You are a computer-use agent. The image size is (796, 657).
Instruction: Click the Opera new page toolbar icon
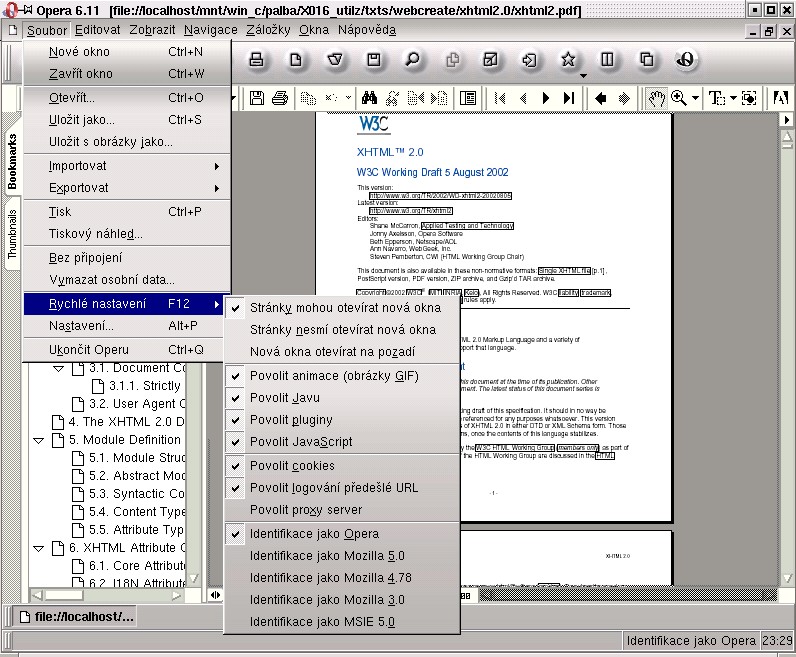point(295,60)
